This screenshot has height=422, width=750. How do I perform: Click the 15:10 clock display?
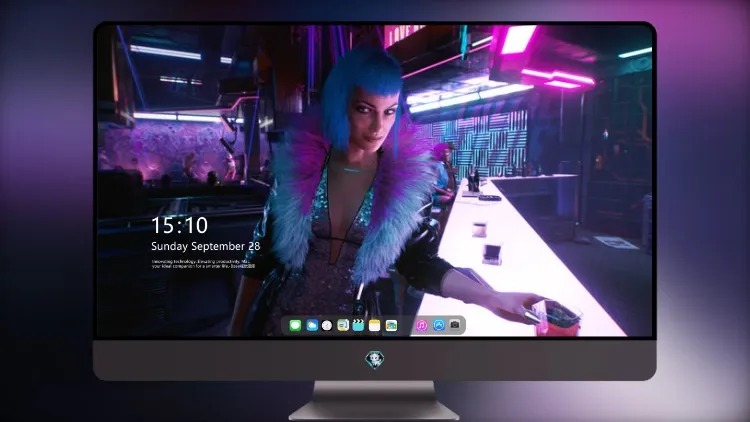(x=179, y=225)
